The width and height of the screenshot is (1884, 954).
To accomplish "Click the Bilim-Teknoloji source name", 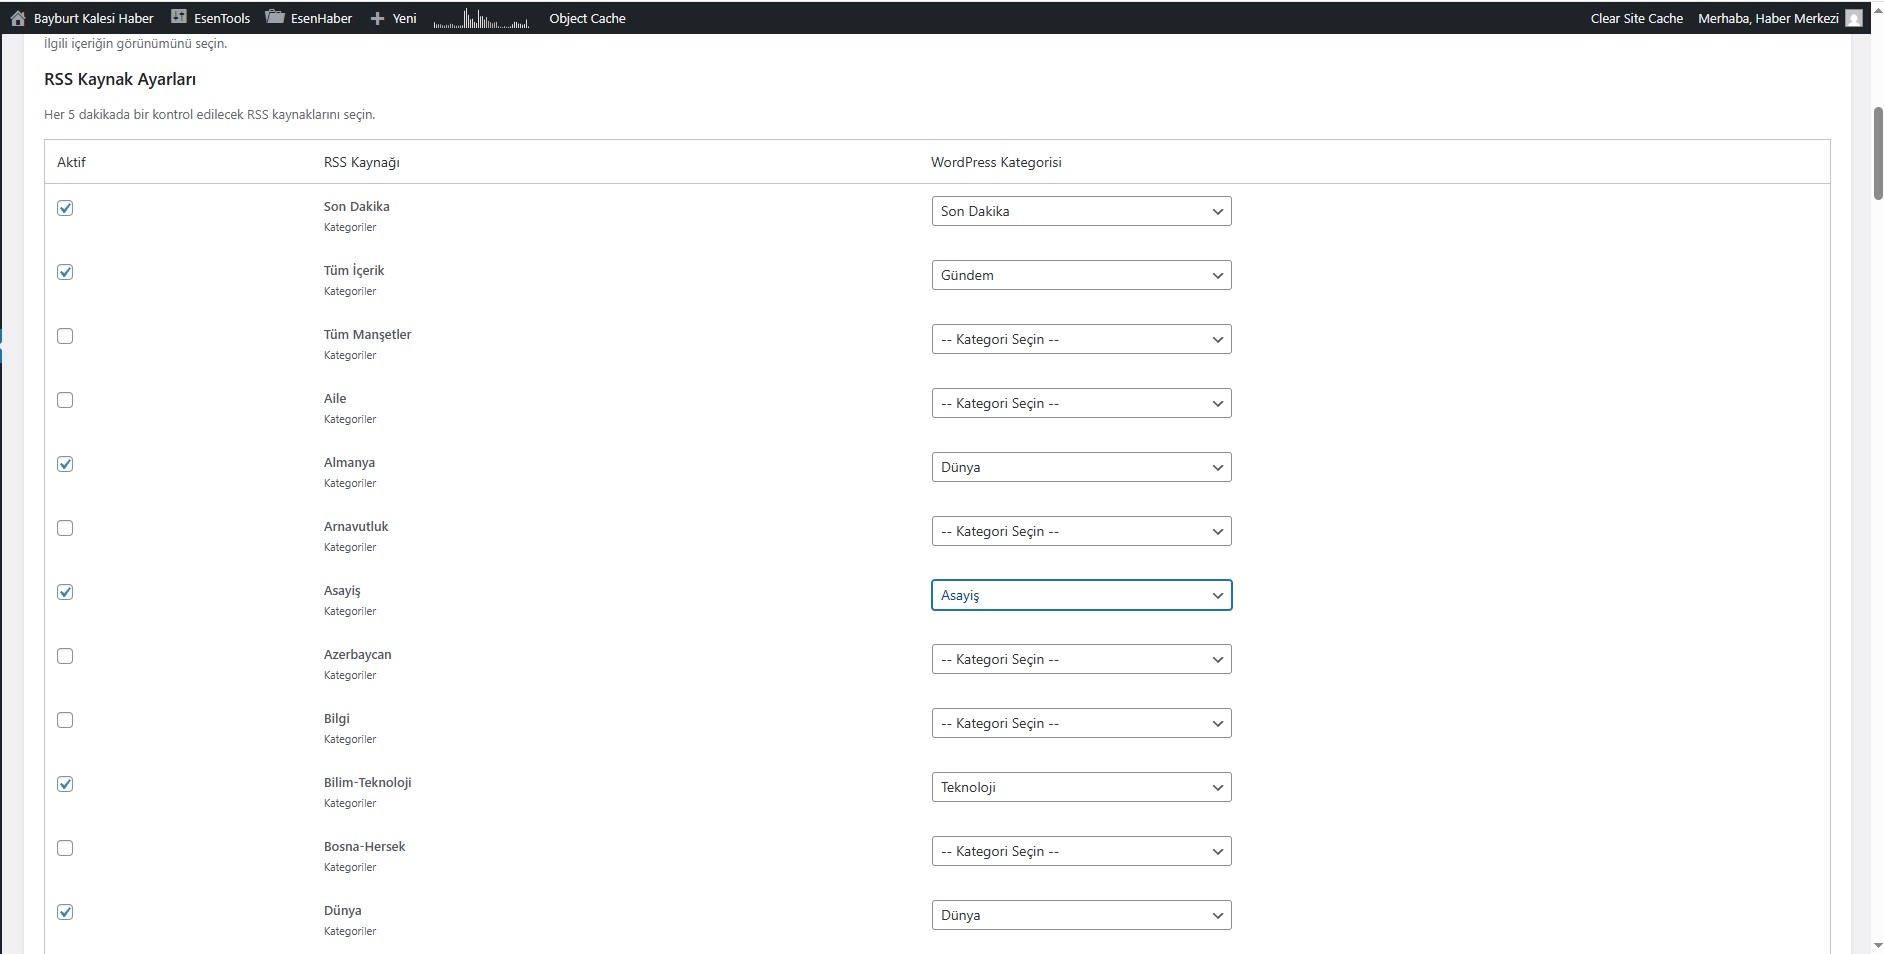I will coord(367,782).
